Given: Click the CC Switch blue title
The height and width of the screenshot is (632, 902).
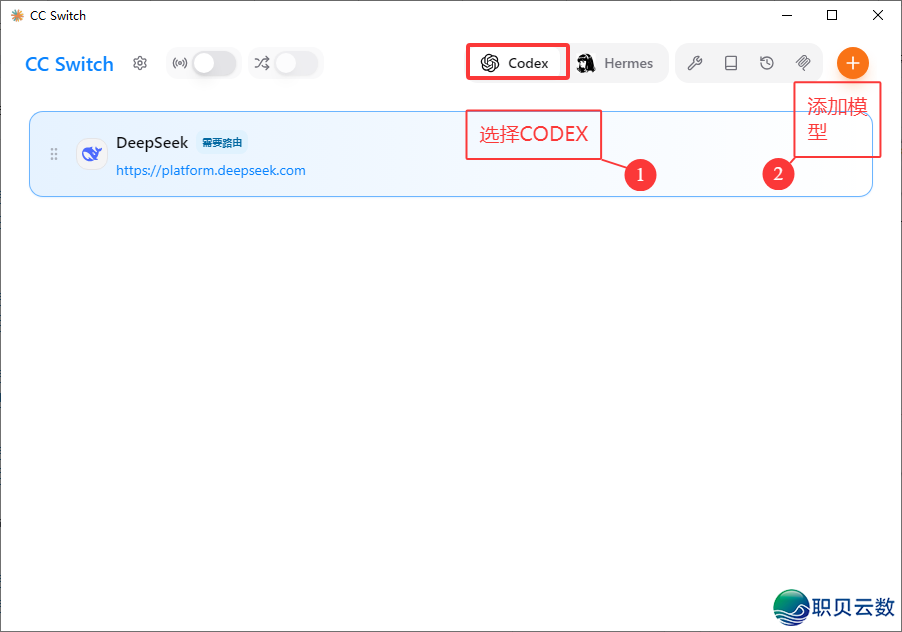Looking at the screenshot, I should tap(70, 64).
